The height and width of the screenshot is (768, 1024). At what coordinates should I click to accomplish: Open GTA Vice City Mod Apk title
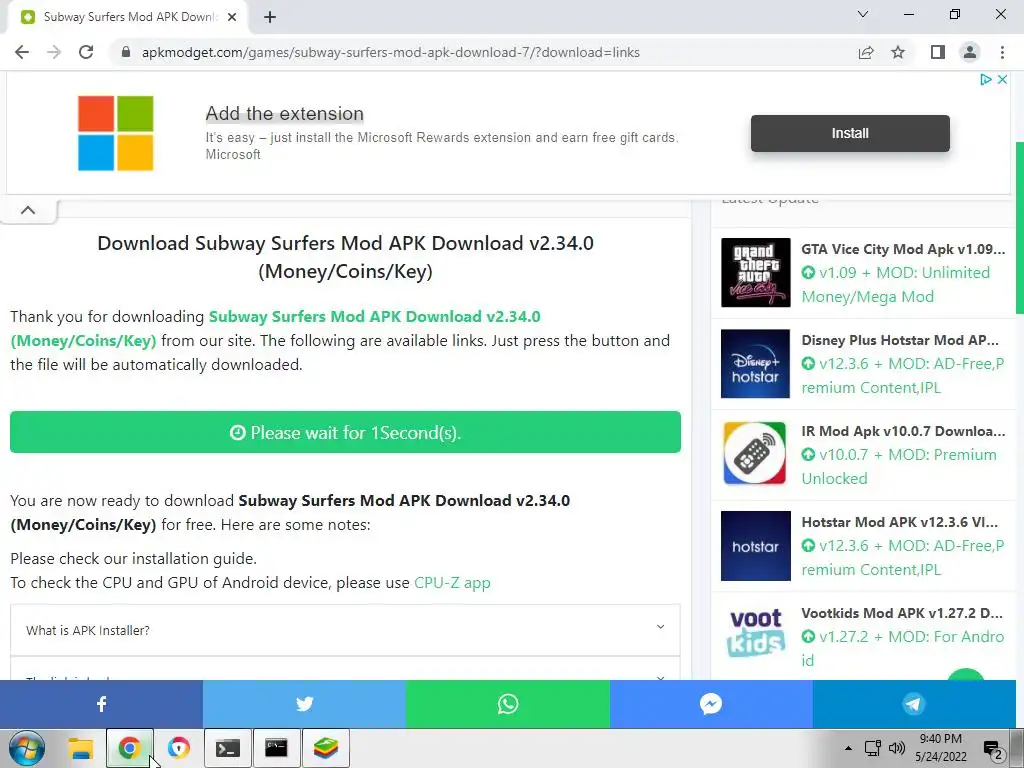pos(903,249)
